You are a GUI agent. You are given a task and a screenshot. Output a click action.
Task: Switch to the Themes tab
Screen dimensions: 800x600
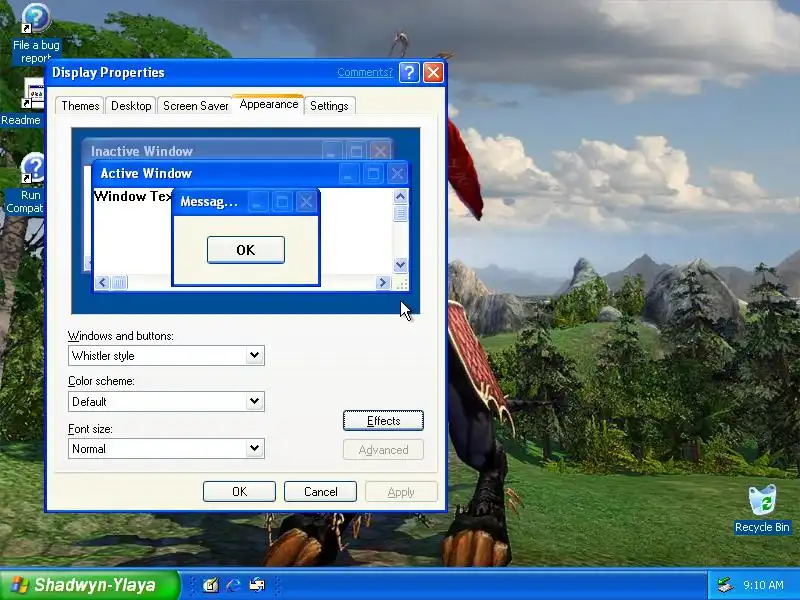tap(80, 106)
